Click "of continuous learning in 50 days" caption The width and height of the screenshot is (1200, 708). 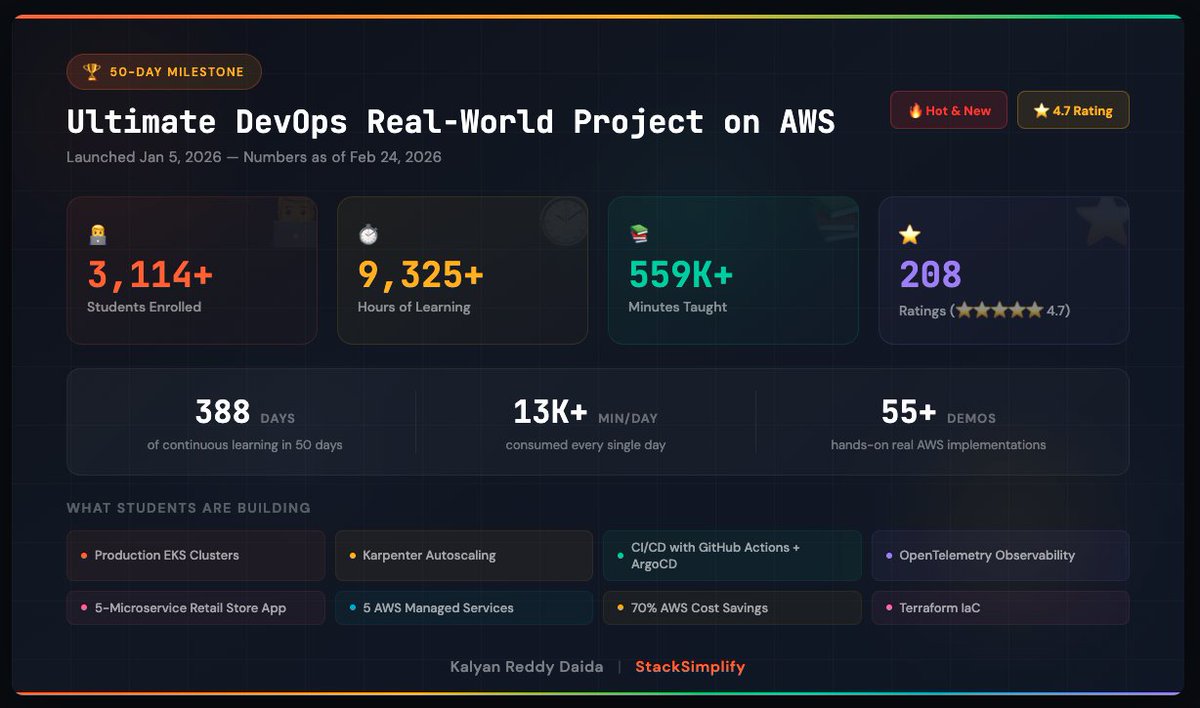[245, 445]
